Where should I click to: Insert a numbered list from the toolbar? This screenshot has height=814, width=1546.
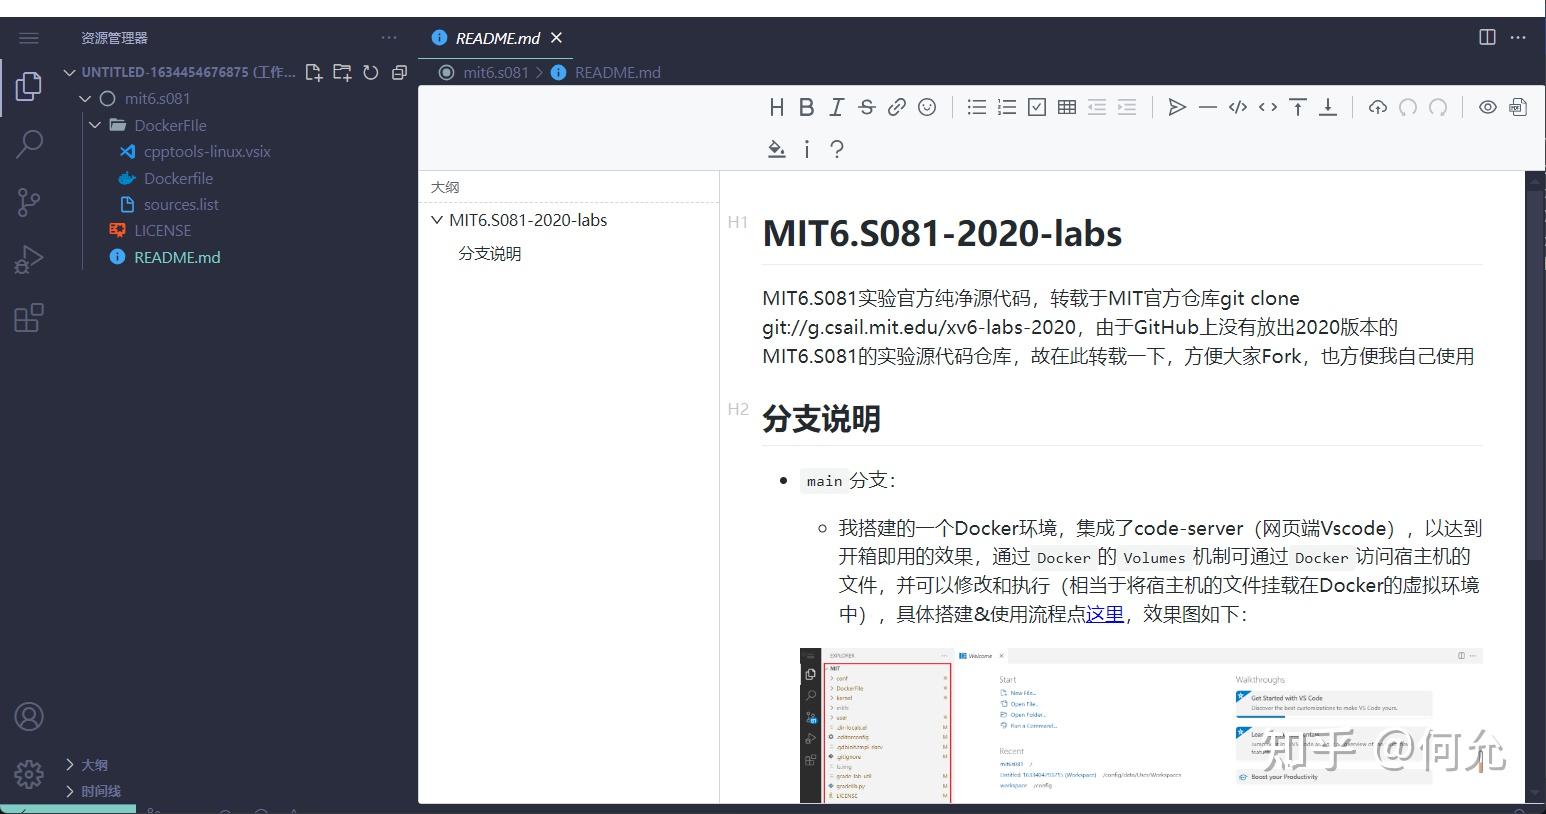[1006, 106]
